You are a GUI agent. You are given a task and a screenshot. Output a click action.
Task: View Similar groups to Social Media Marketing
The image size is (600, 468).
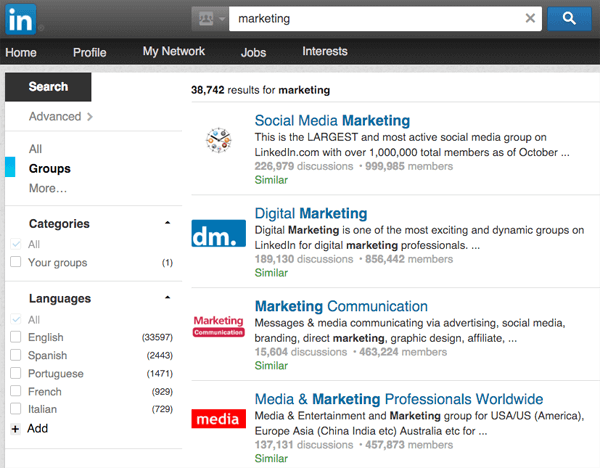coord(271,180)
